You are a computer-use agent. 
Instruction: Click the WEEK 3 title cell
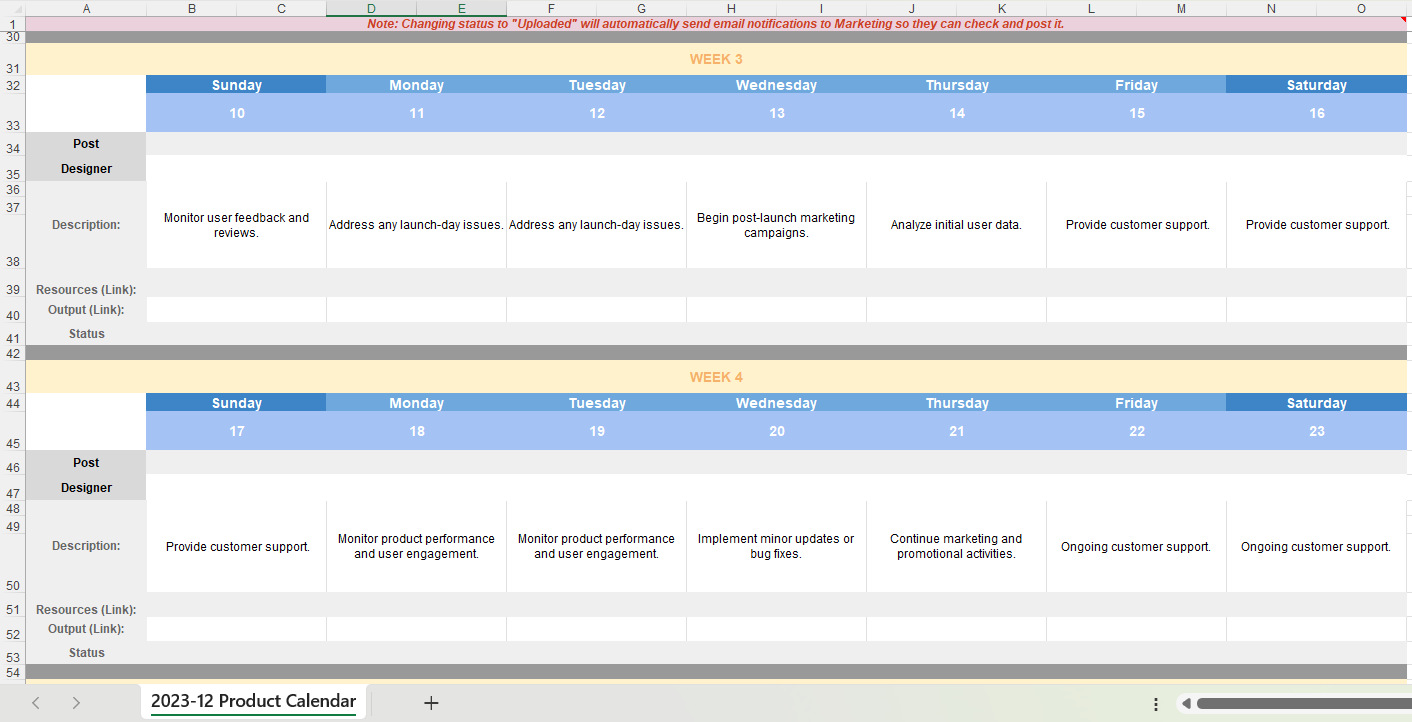pyautogui.click(x=716, y=59)
